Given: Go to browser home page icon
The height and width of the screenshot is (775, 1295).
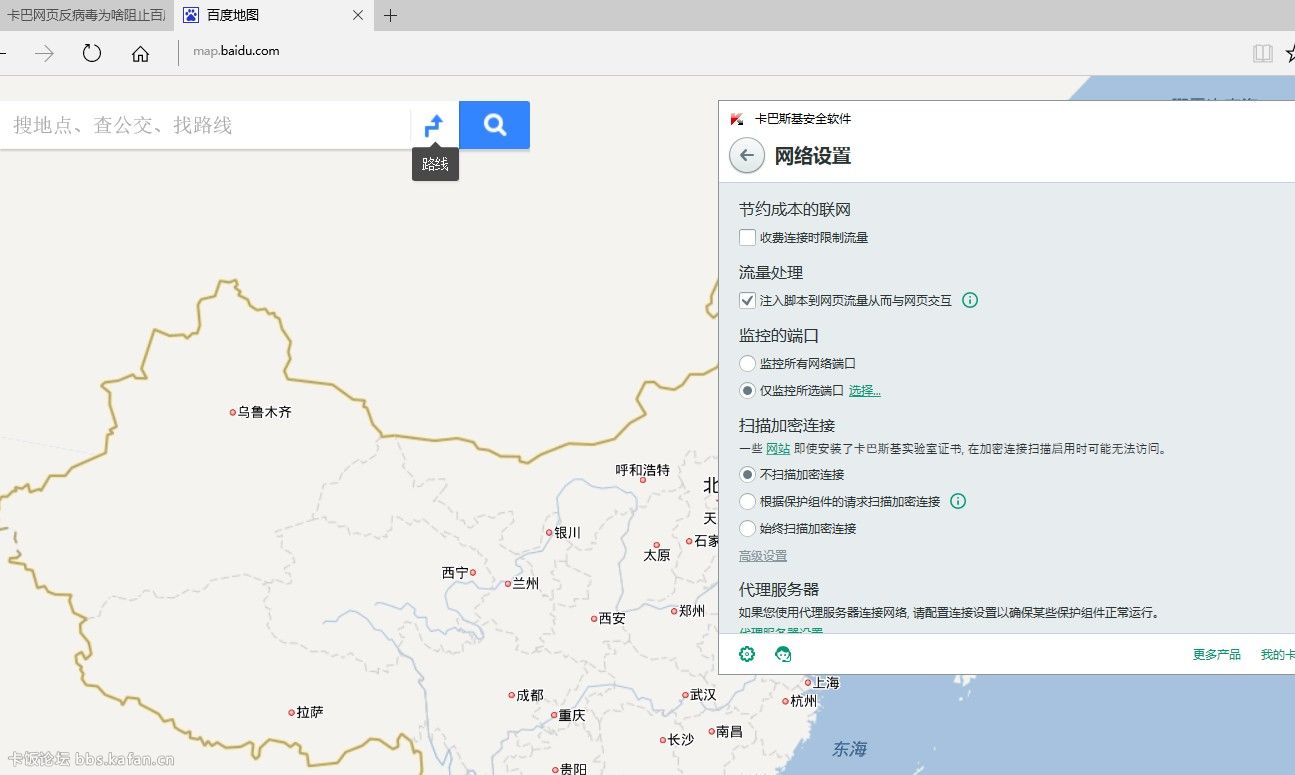Looking at the screenshot, I should coord(140,53).
